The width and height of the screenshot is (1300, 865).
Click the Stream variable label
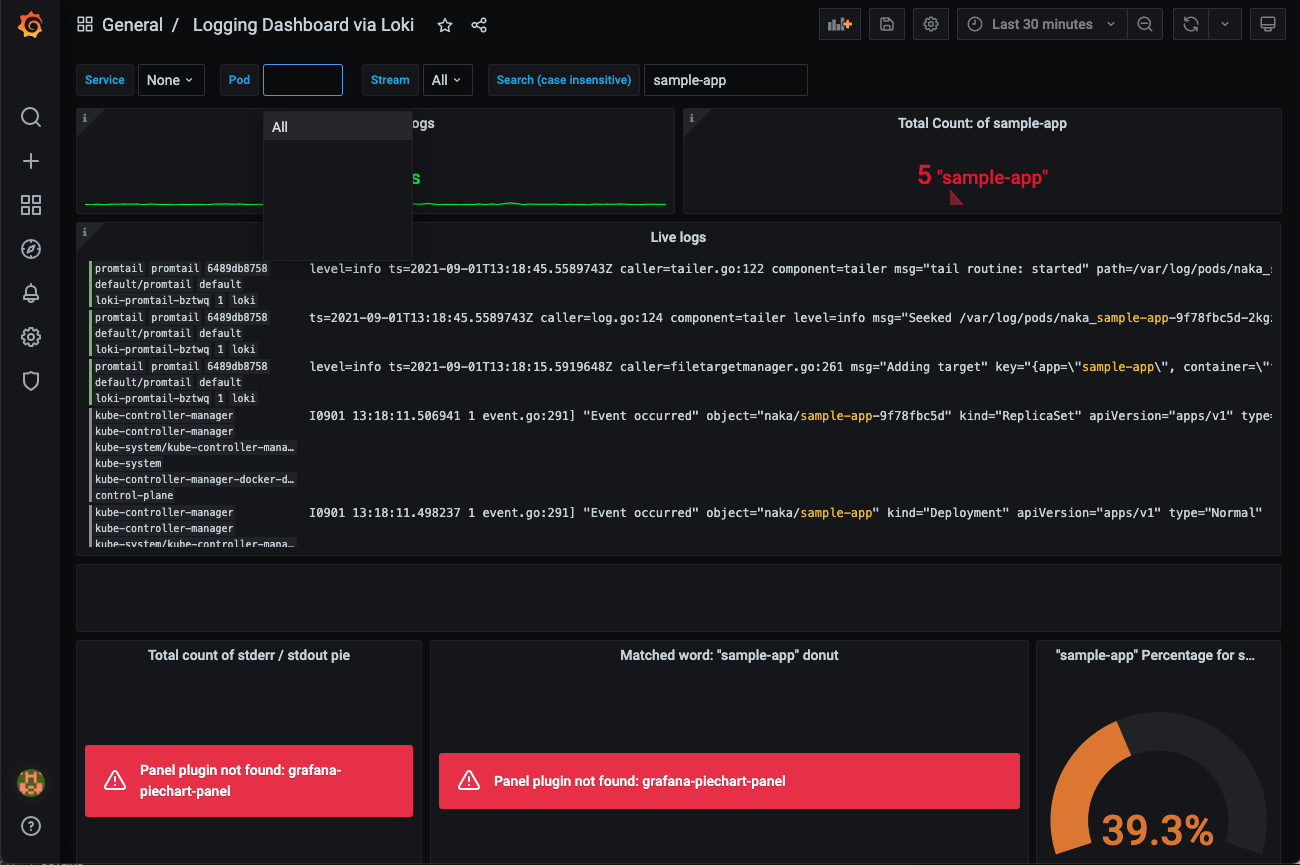(390, 80)
